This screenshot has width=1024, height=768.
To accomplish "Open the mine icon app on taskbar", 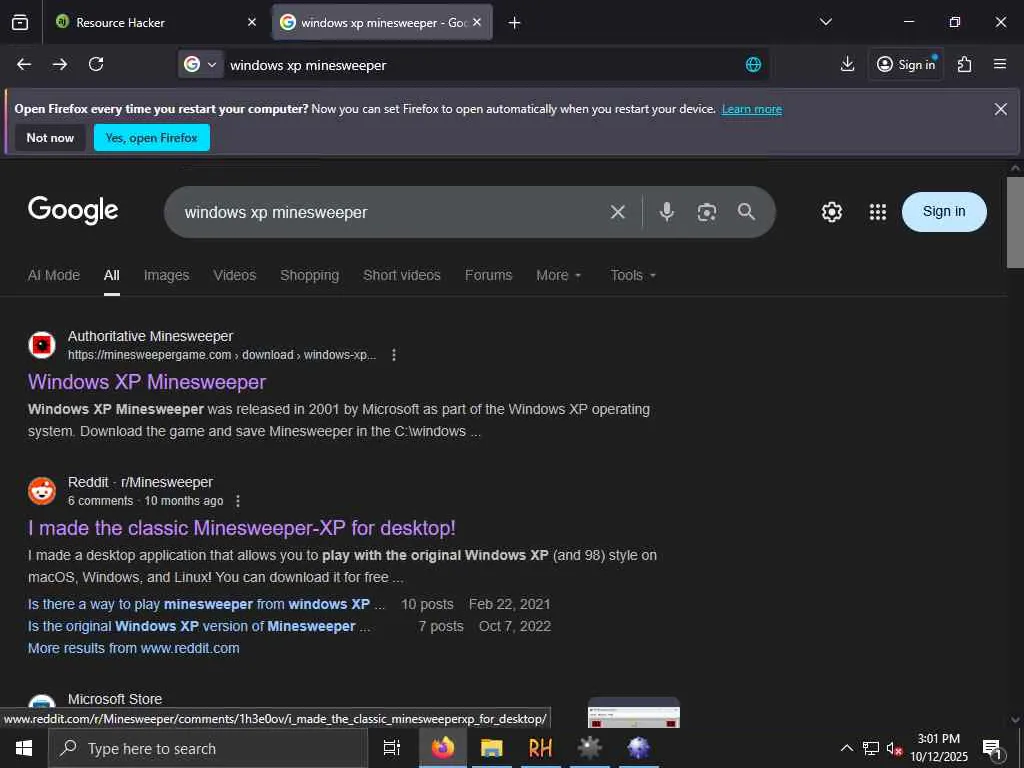I will (x=589, y=748).
